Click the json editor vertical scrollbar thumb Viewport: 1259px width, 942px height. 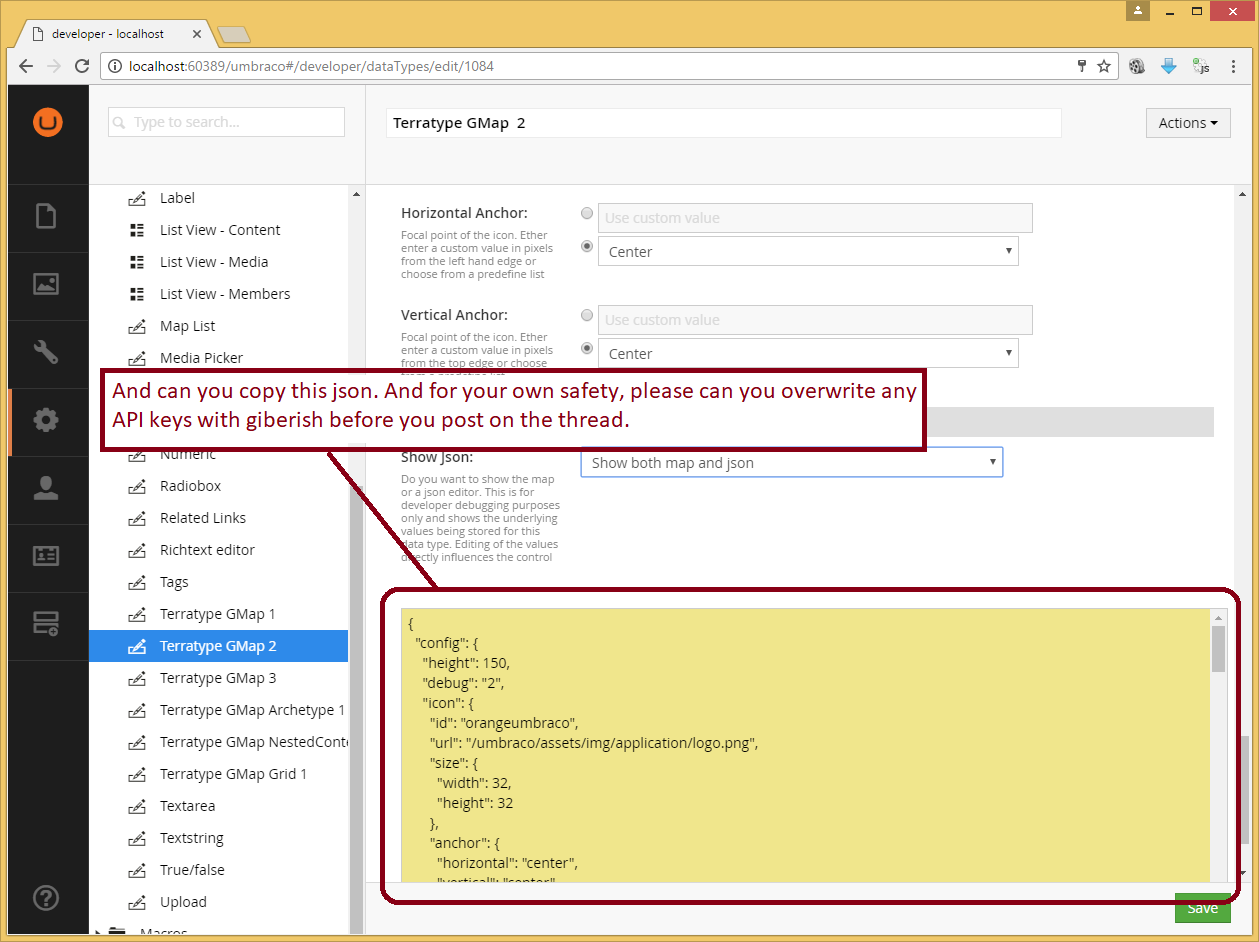(x=1218, y=649)
